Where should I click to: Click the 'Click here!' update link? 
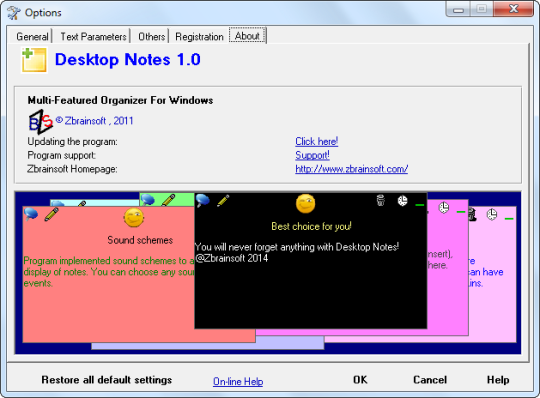[x=316, y=141]
